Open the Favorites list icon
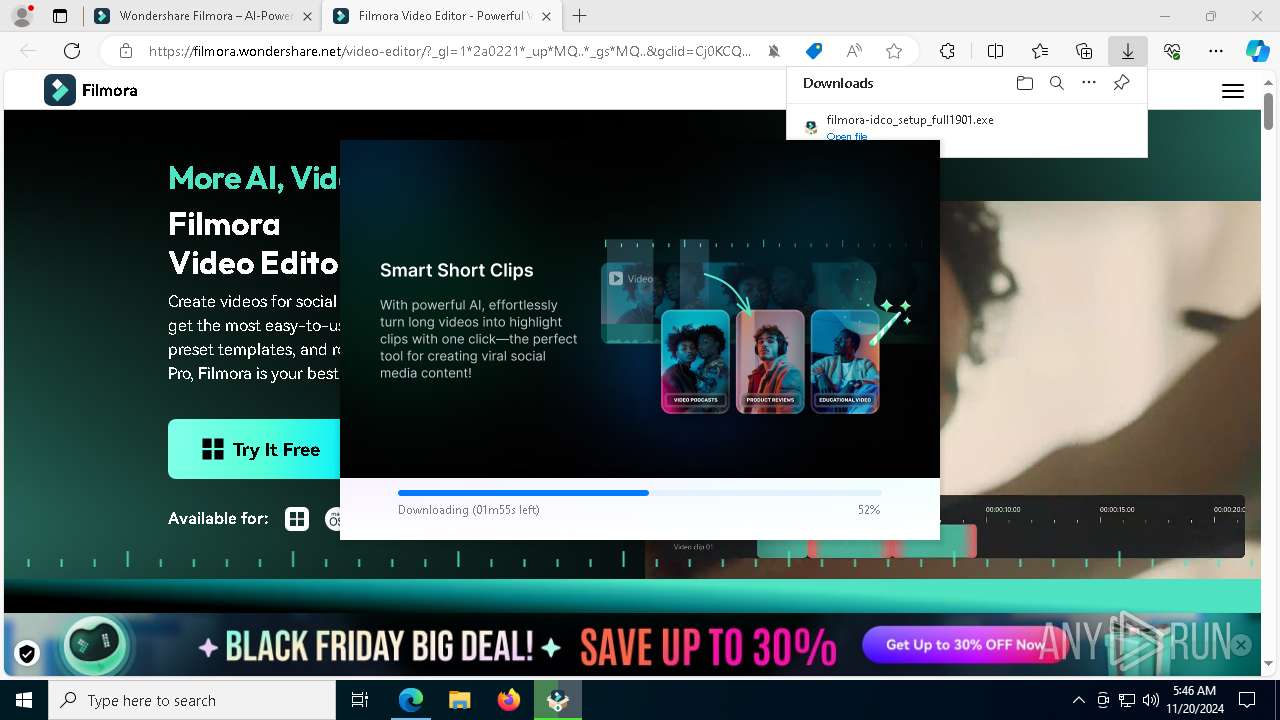This screenshot has height=720, width=1280. click(x=1040, y=51)
